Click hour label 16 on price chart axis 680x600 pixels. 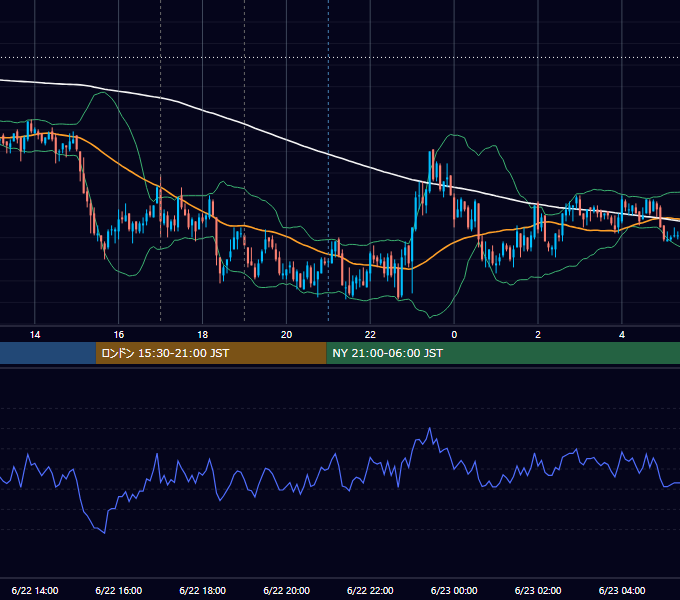pos(118,335)
